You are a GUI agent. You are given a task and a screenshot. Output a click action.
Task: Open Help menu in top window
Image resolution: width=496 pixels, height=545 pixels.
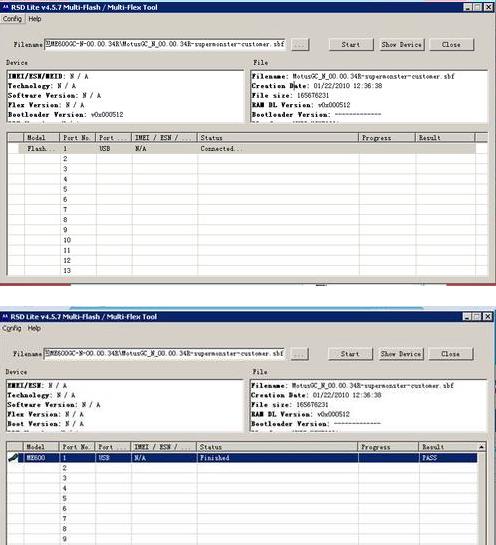tap(34, 19)
